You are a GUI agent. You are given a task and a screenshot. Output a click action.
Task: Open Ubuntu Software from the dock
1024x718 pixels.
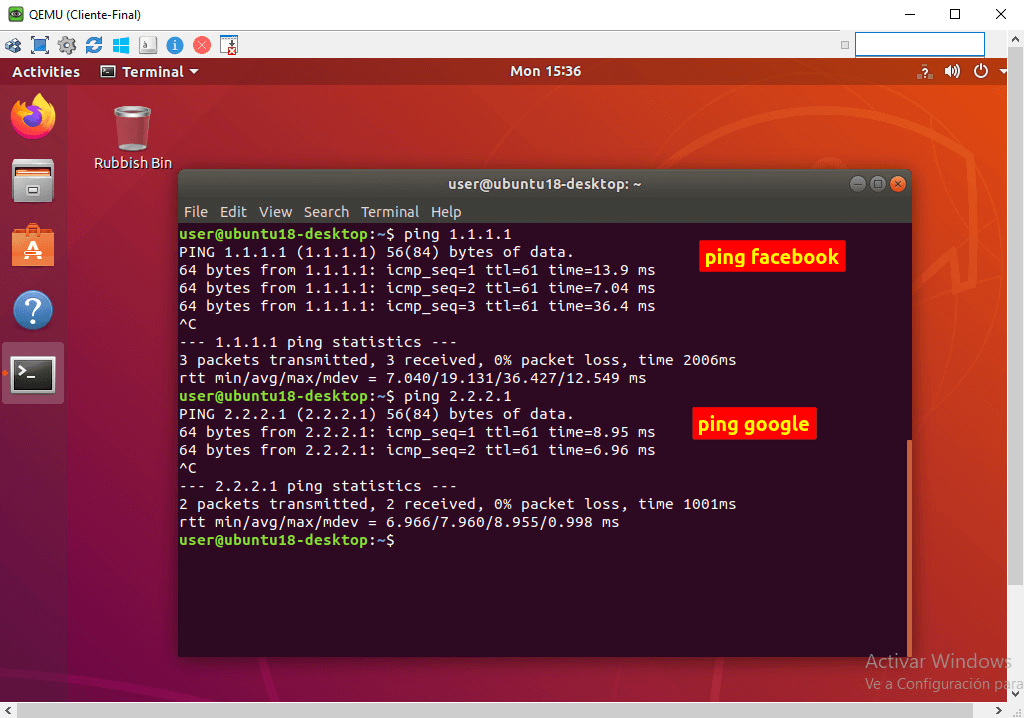[x=33, y=246]
